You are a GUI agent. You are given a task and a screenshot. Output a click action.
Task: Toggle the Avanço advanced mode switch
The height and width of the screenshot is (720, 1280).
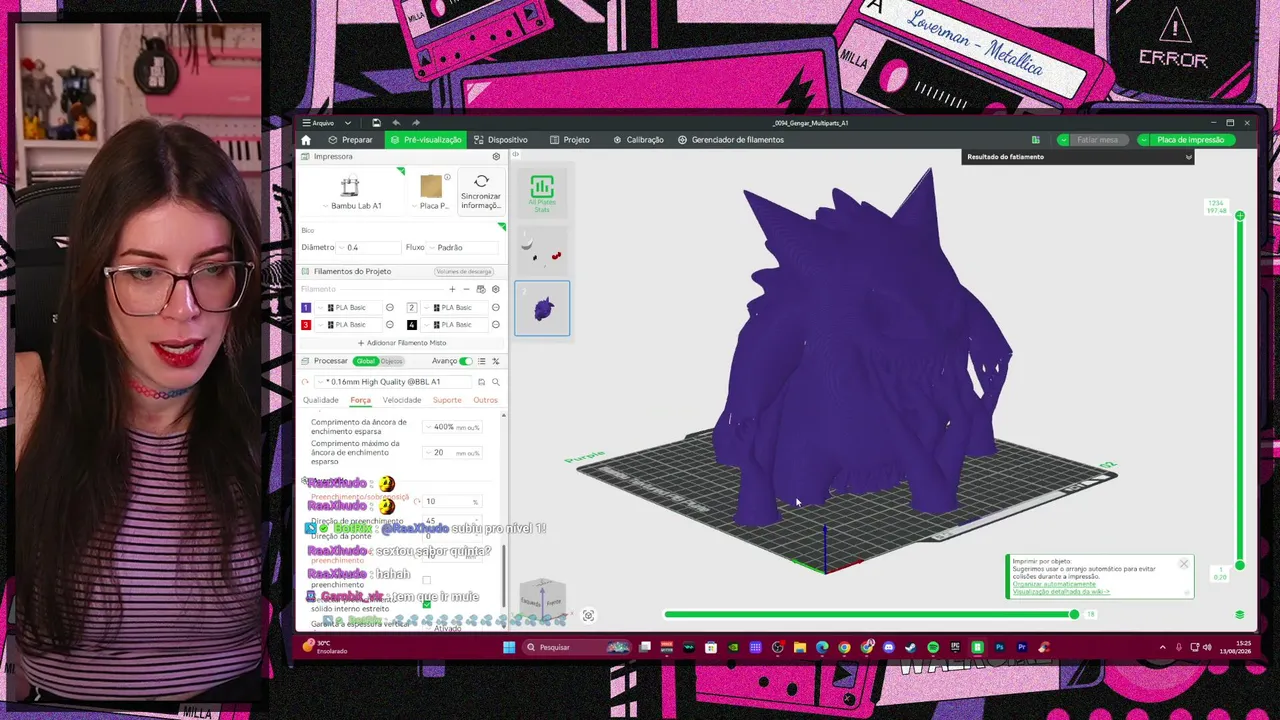pyautogui.click(x=465, y=361)
